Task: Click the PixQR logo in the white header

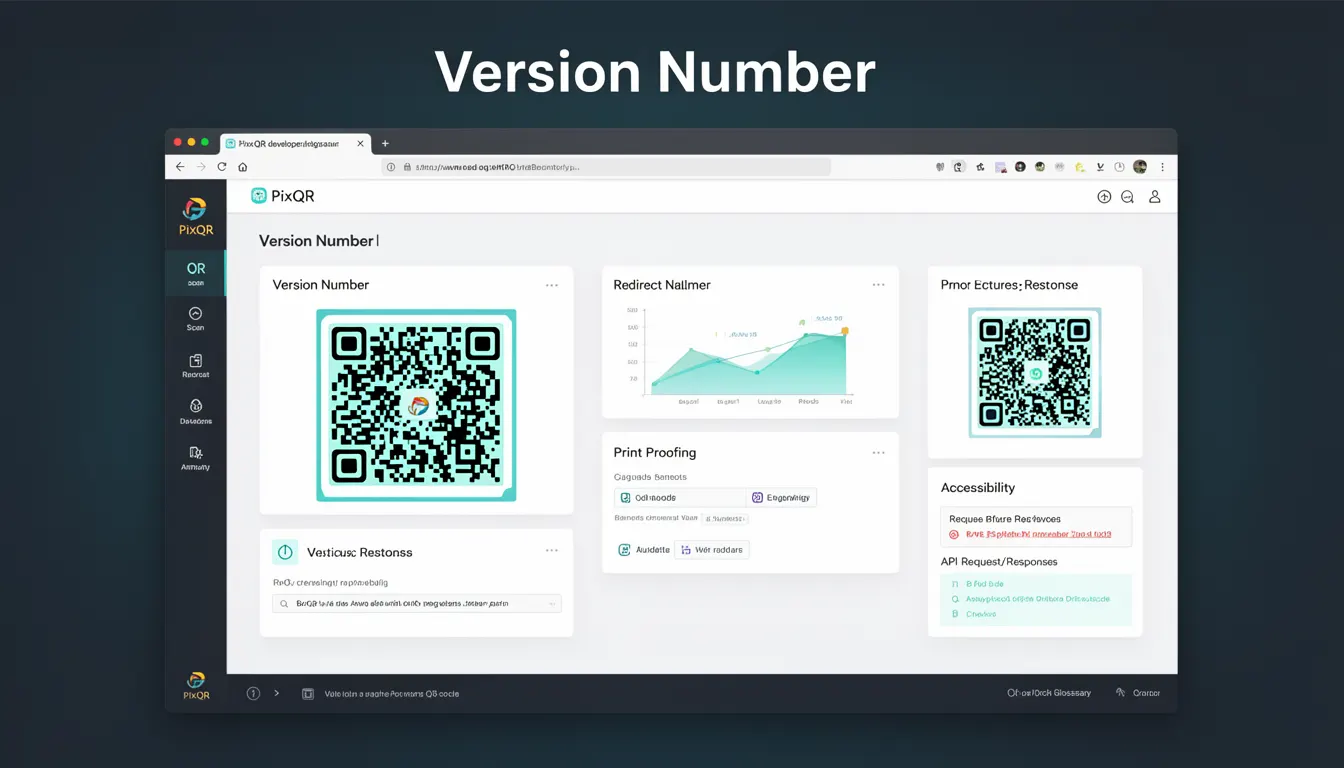Action: click(x=283, y=196)
